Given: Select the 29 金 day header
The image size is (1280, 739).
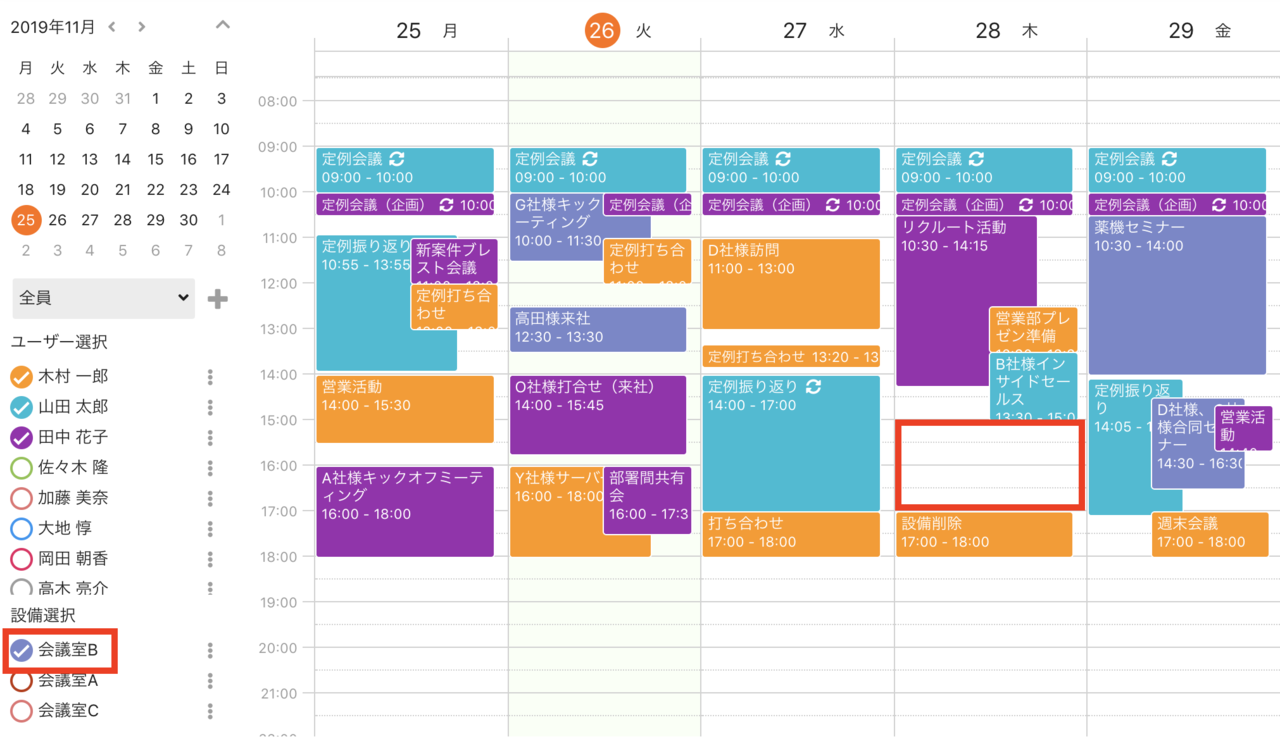Looking at the screenshot, I should pyautogui.click(x=1199, y=31).
